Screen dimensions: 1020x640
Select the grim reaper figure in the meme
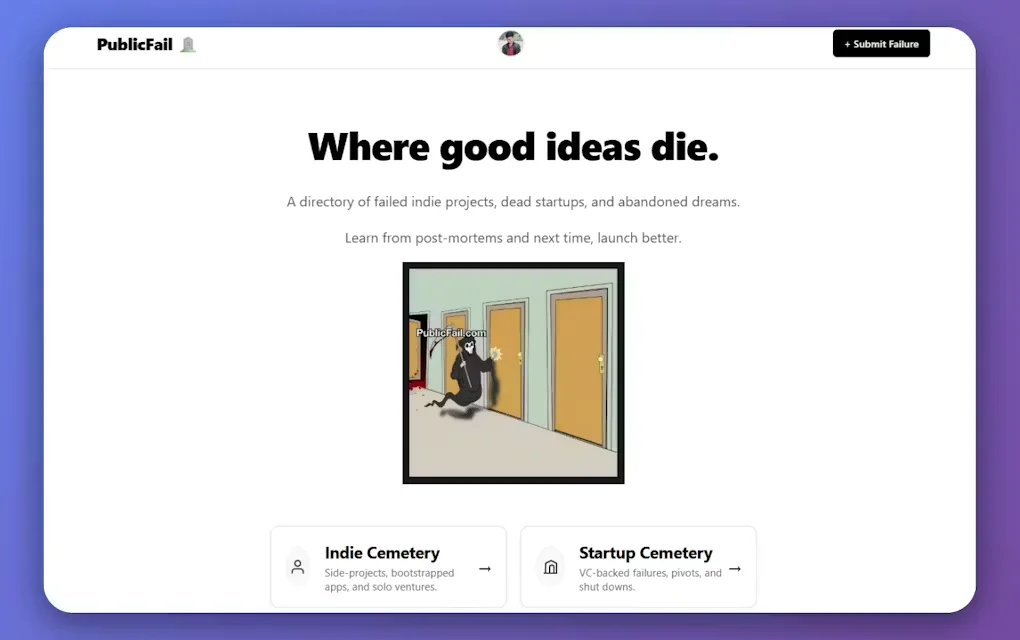[466, 375]
